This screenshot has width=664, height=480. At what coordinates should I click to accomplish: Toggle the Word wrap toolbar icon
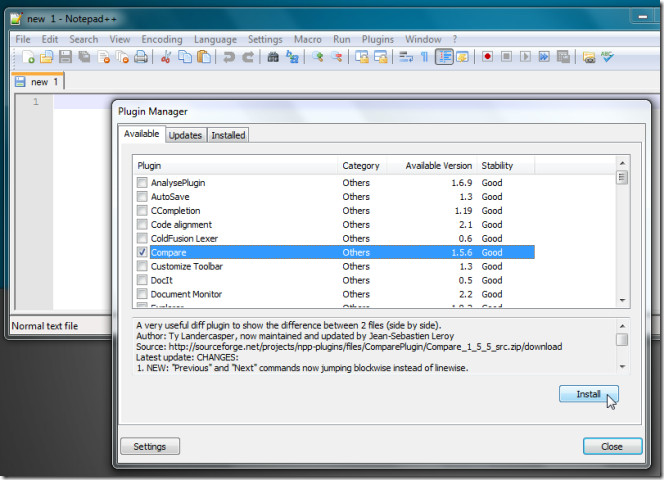click(406, 57)
